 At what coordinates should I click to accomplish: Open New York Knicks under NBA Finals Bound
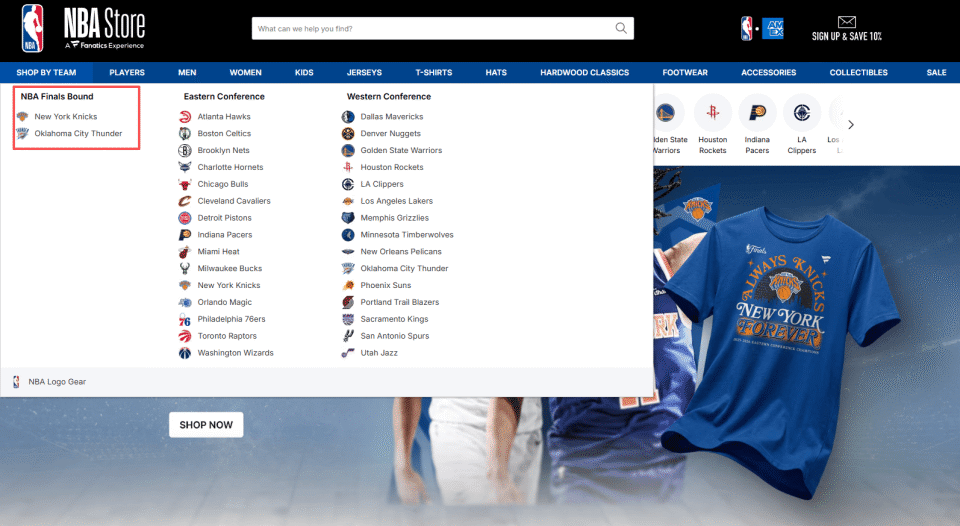[x=66, y=116]
